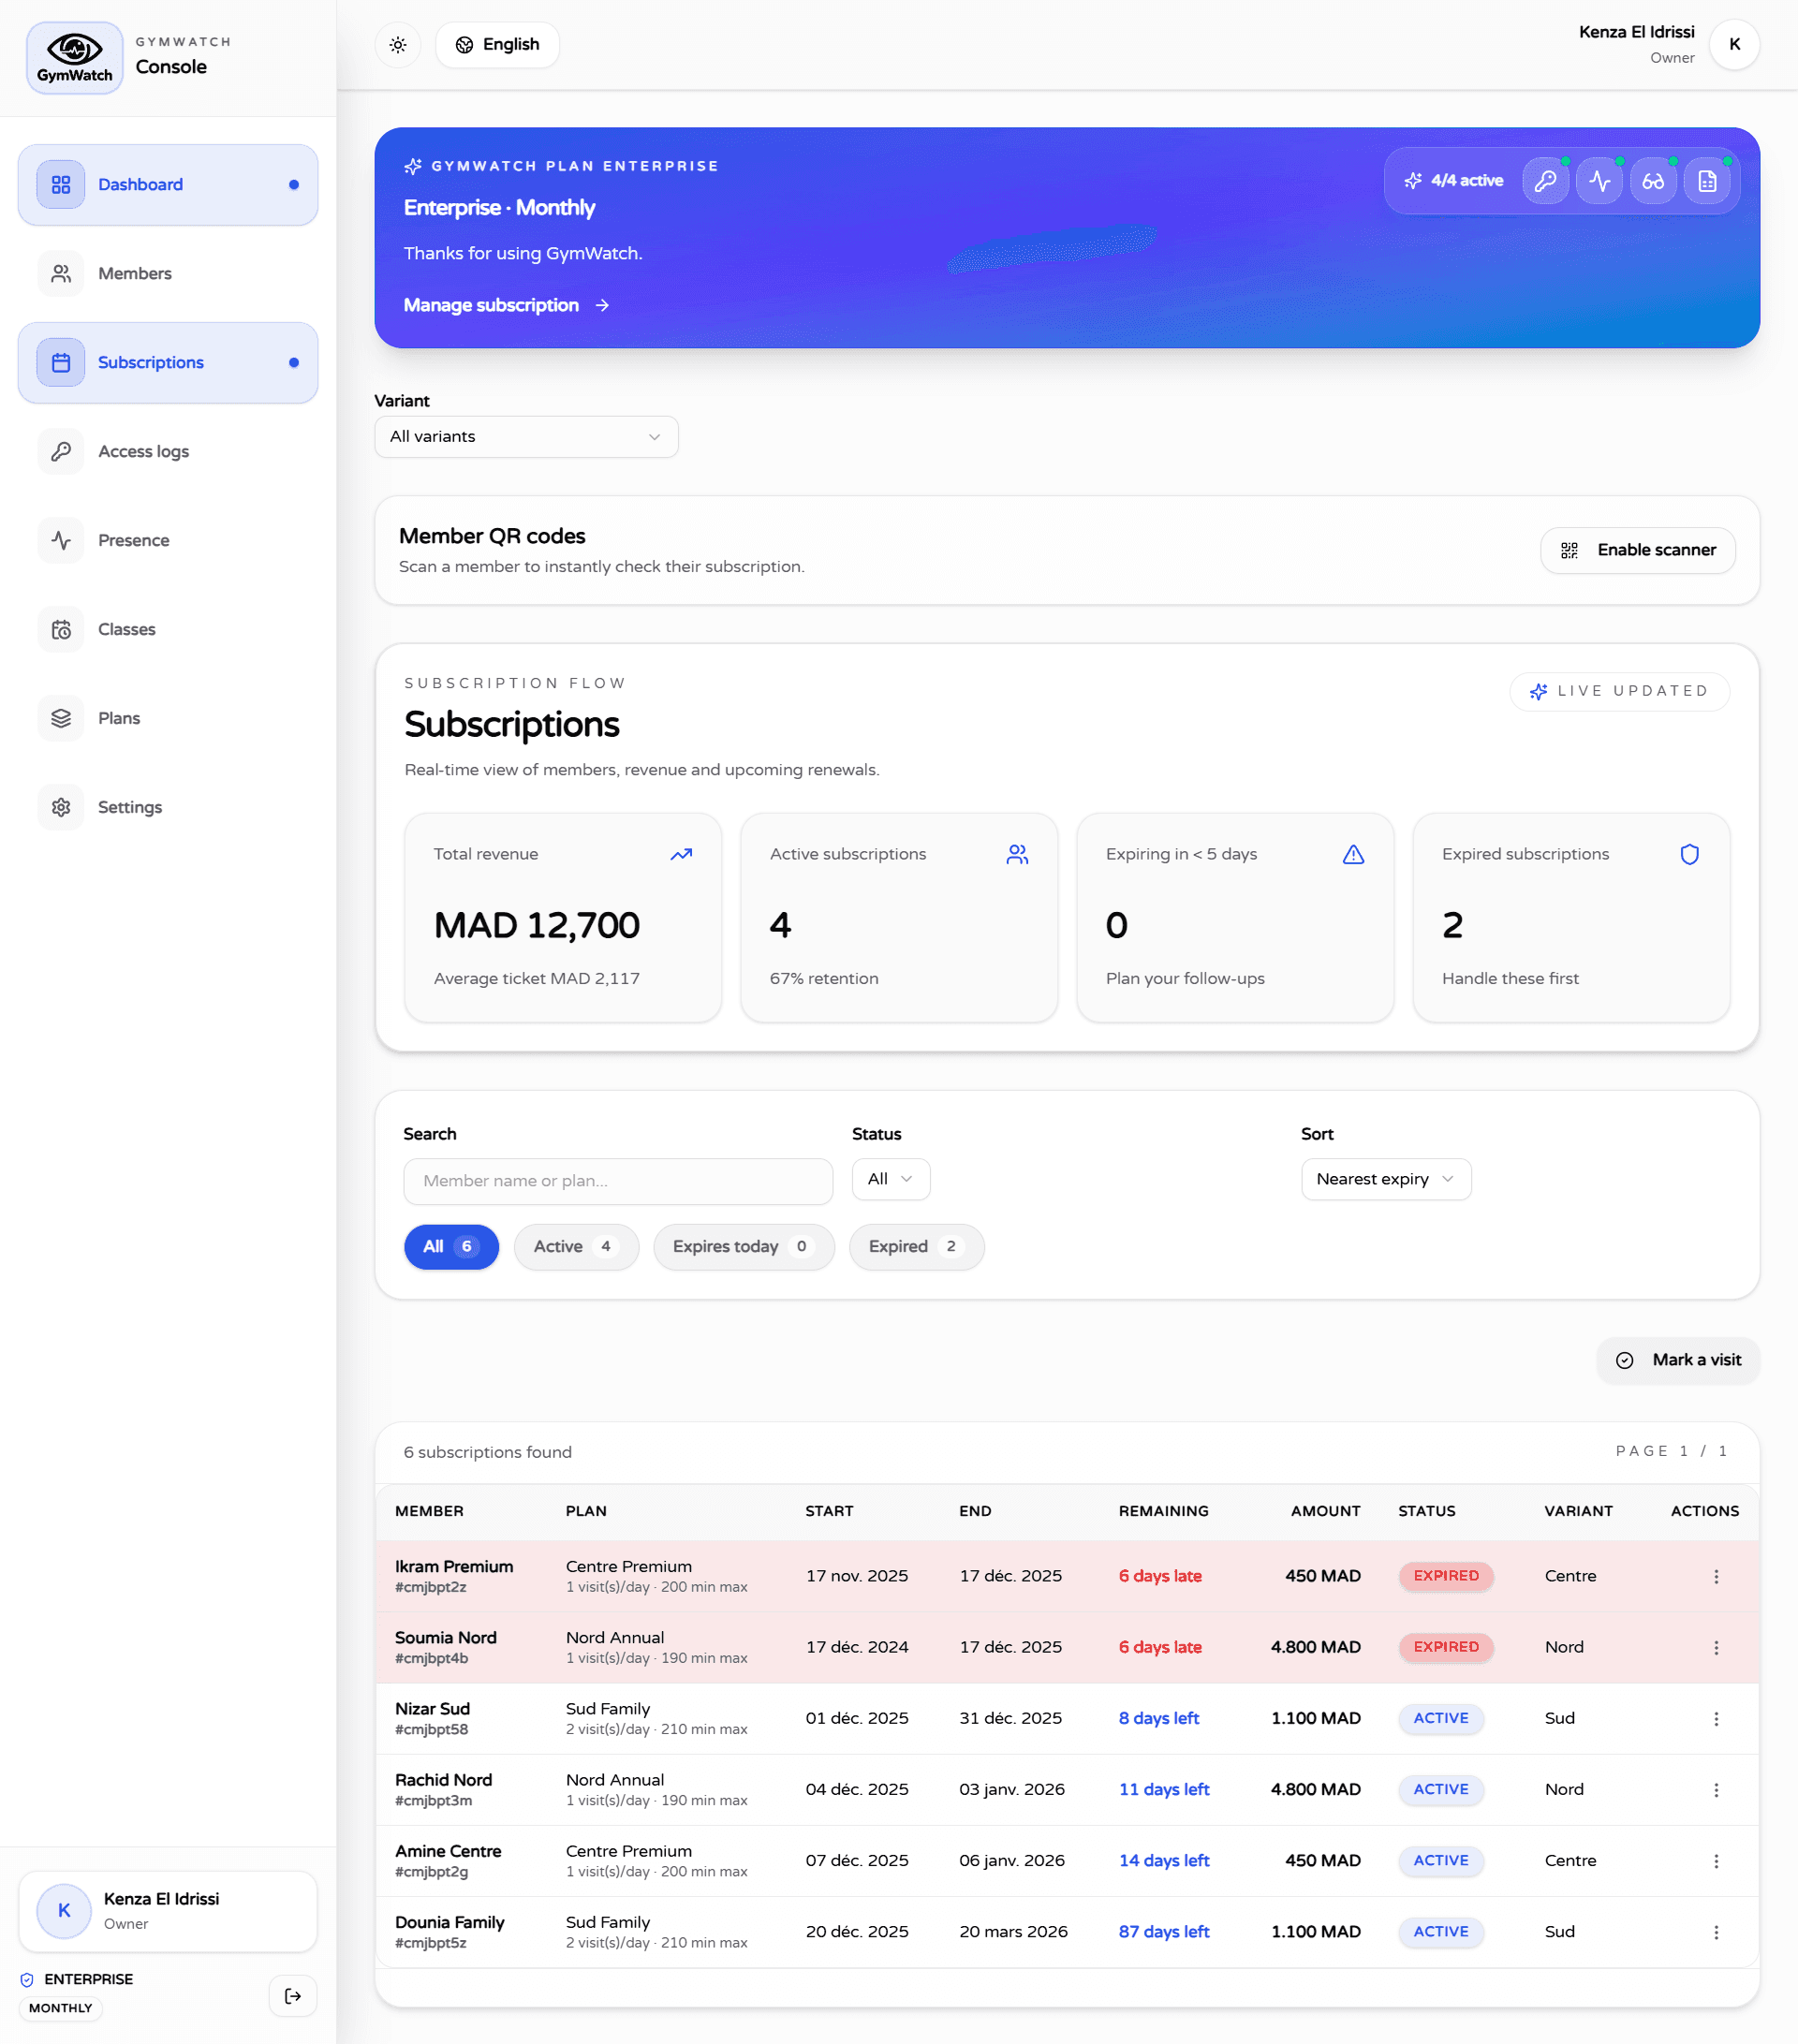Open the Nearest expiry sort dropdown
The image size is (1798, 2044).
pyautogui.click(x=1385, y=1179)
